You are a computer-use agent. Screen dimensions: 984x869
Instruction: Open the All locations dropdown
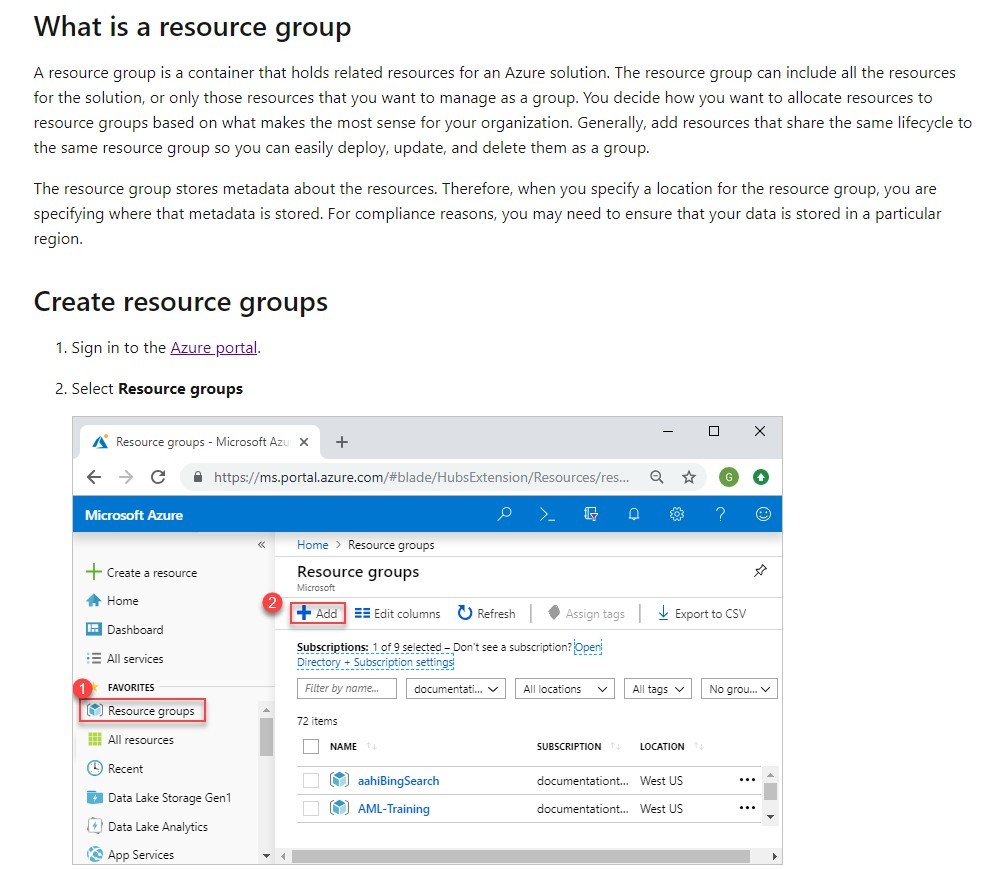(563, 688)
